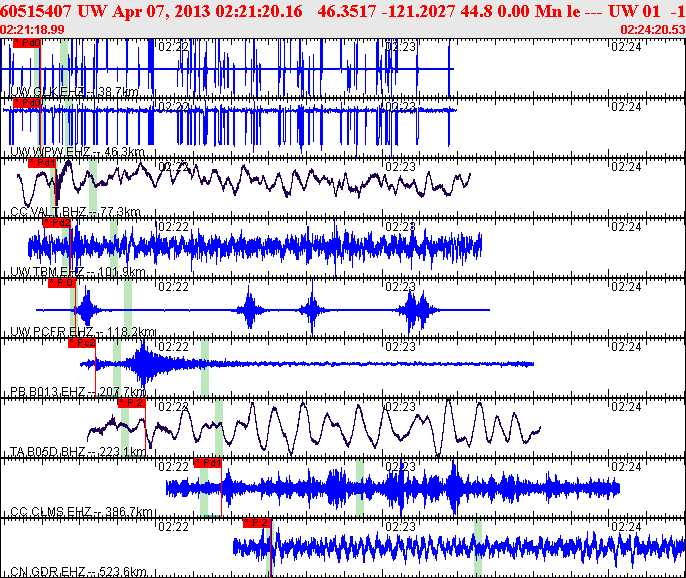Click the CN.GDR.EHZ 523.6km station label

[x=78, y=572]
